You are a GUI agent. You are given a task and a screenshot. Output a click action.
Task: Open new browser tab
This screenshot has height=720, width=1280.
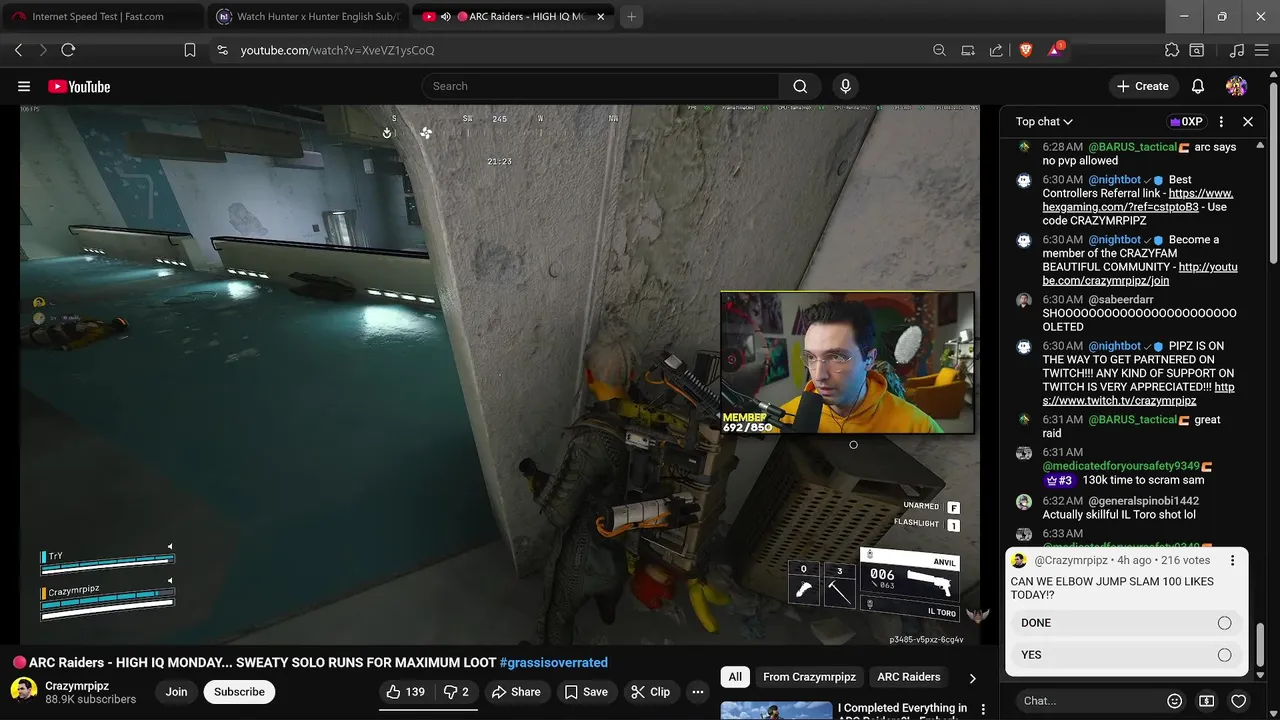point(631,17)
